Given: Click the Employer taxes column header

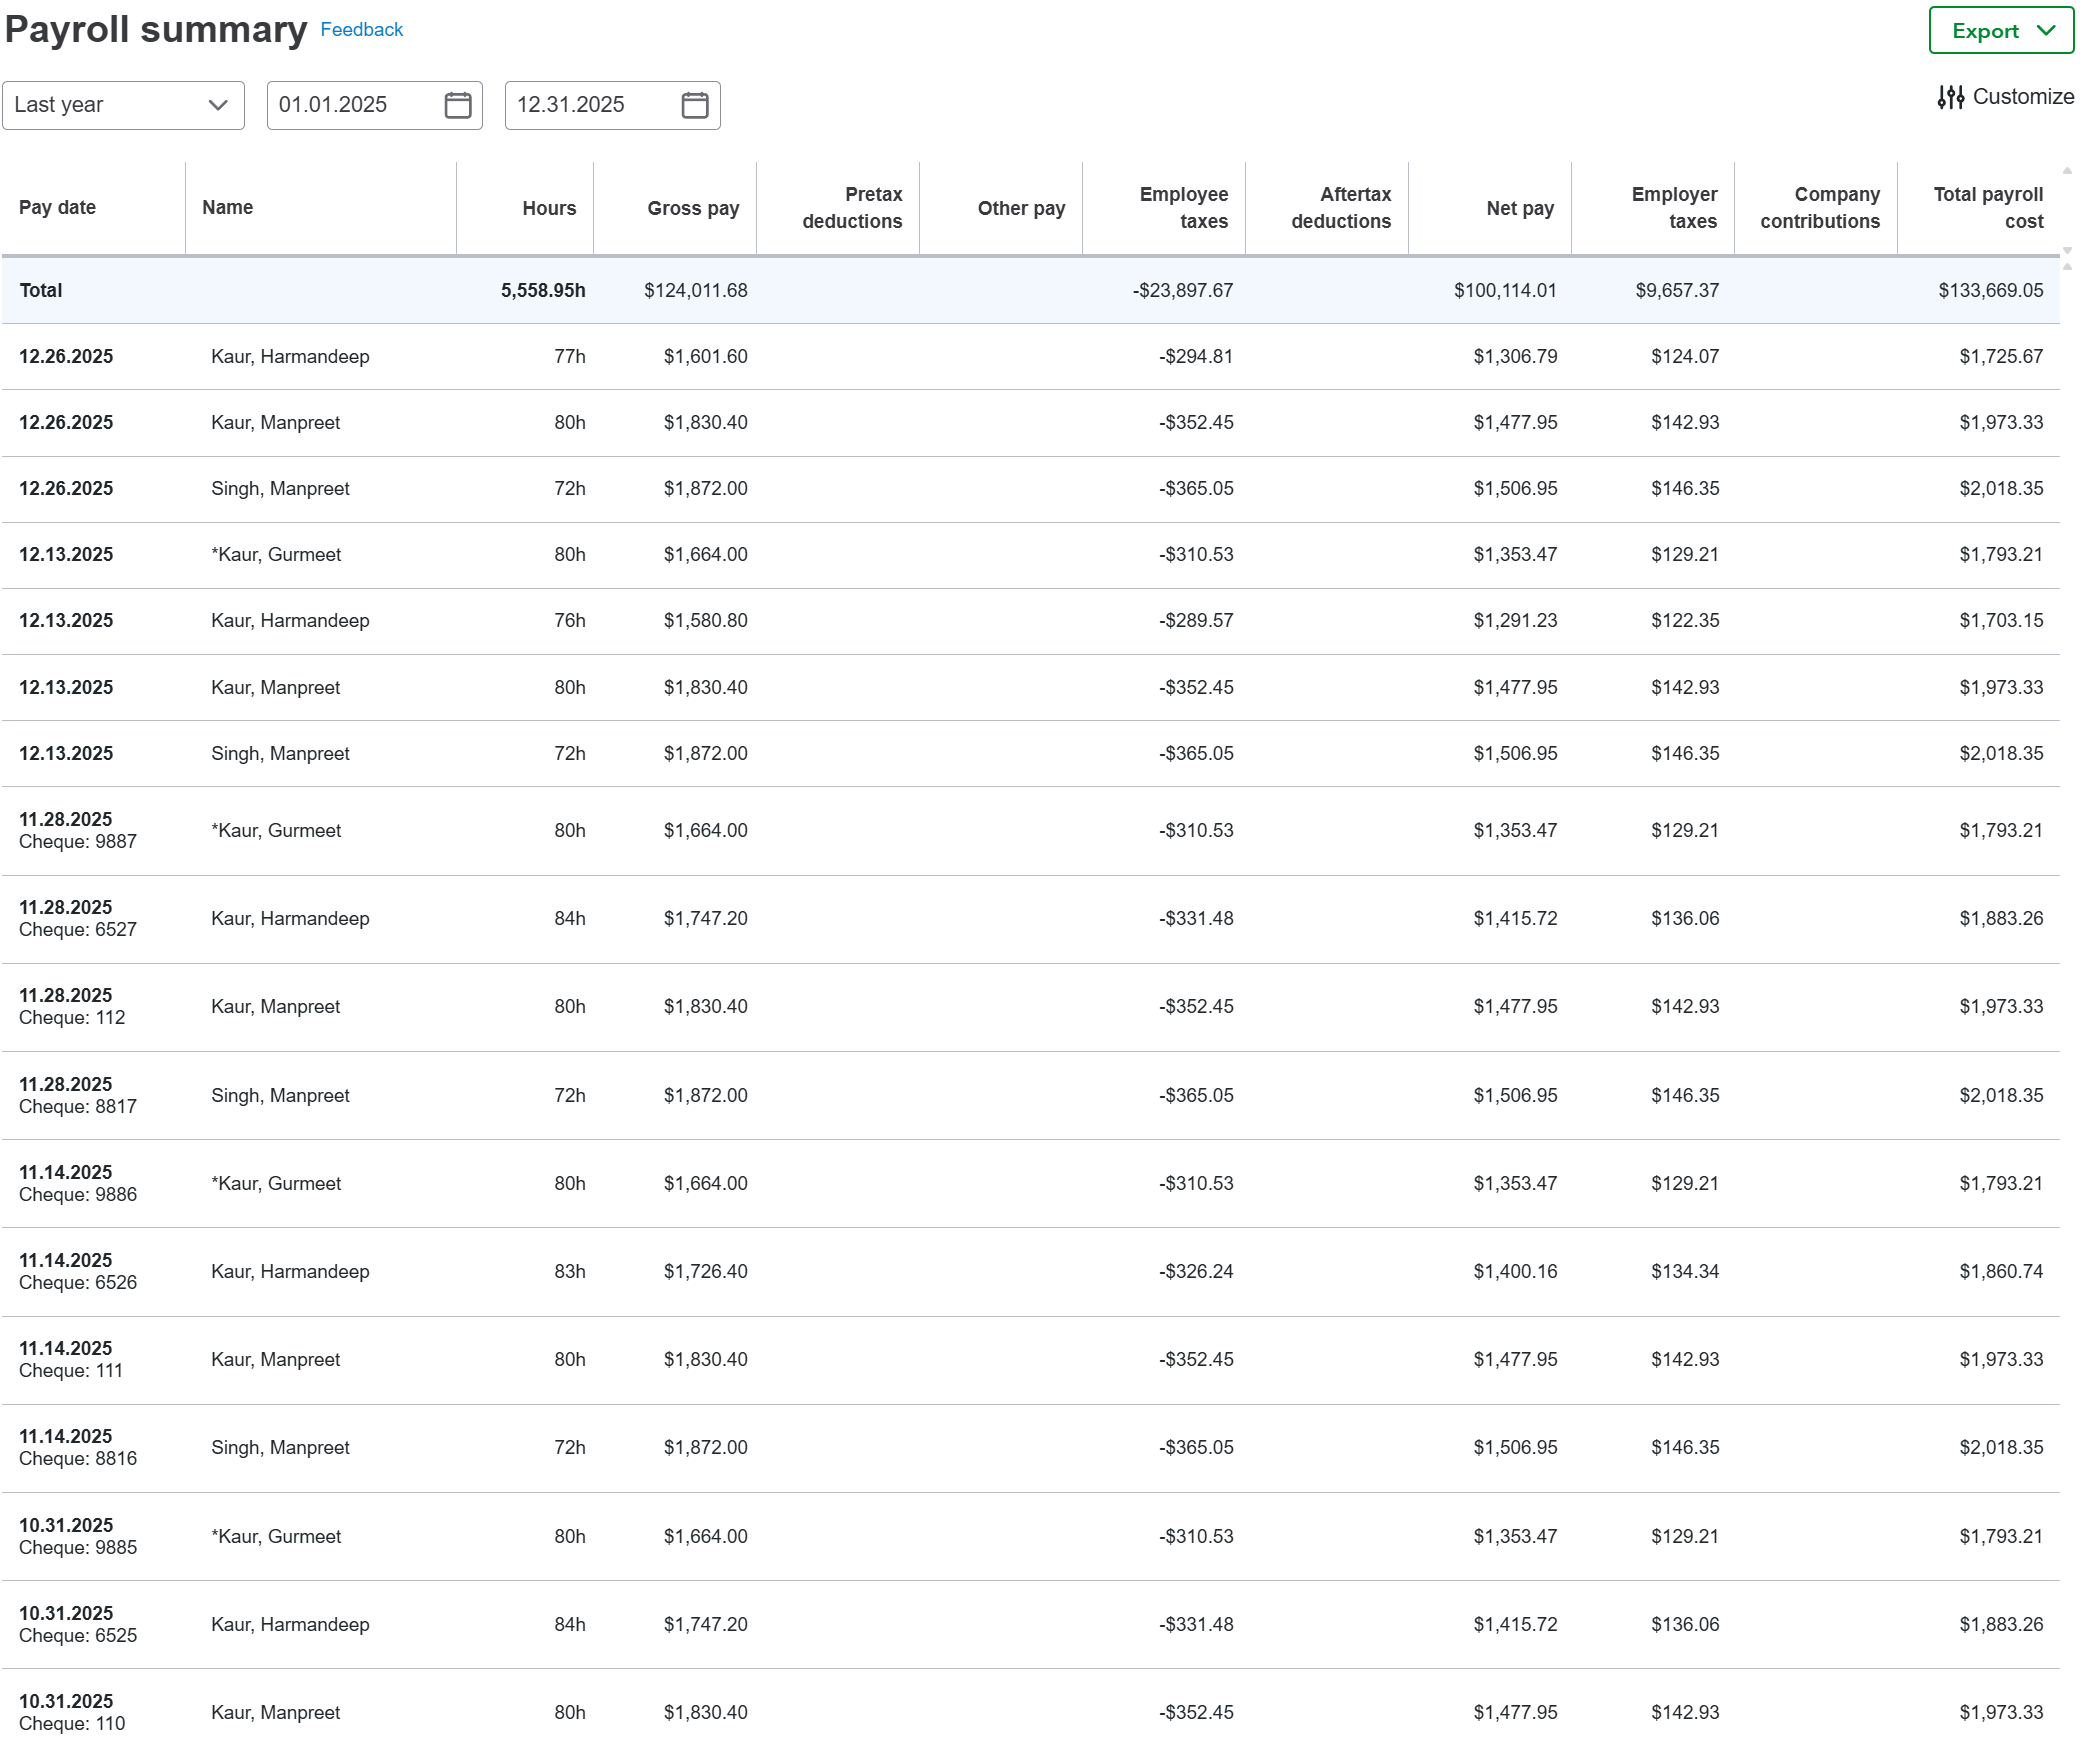Looking at the screenshot, I should [x=1673, y=208].
